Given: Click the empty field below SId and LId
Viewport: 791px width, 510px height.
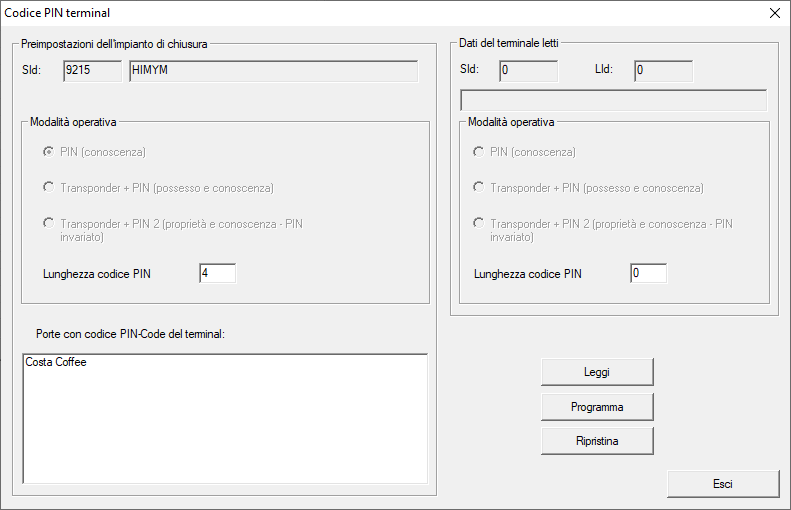Looking at the screenshot, I should click(x=613, y=100).
